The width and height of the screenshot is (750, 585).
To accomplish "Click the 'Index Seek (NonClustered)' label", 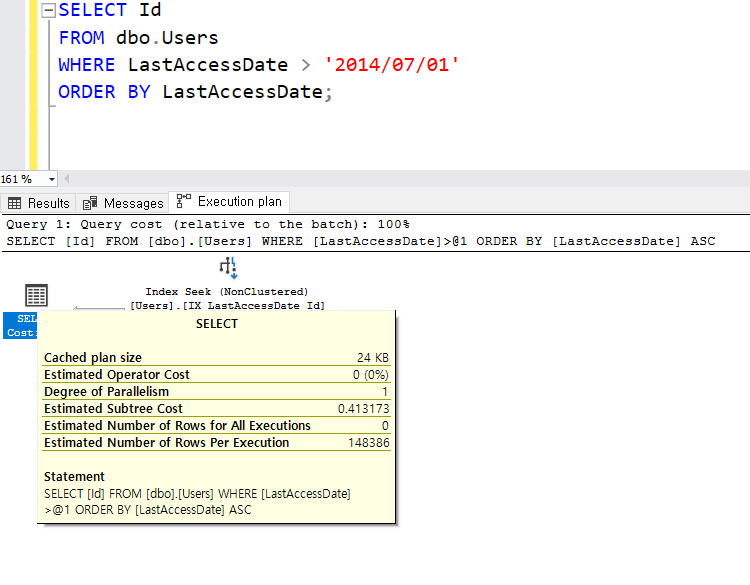I will (x=227, y=291).
